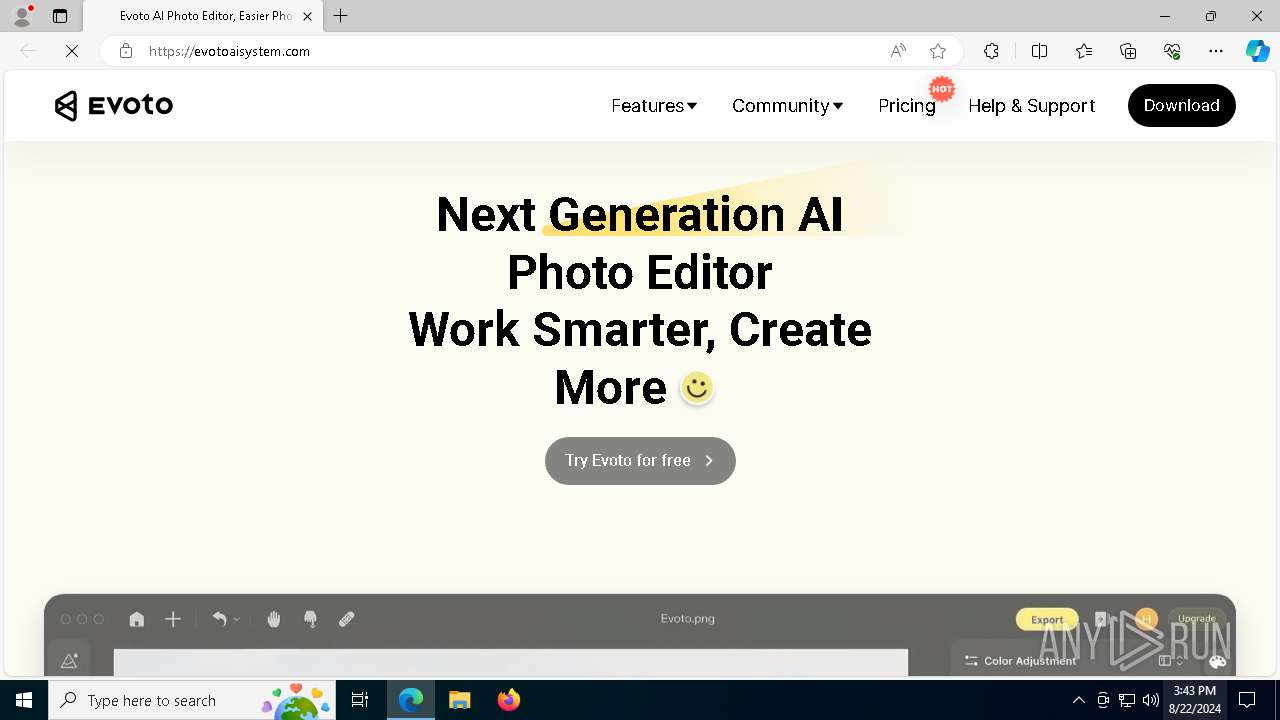Image resolution: width=1280 pixels, height=720 pixels.
Task: Stop loading the page
Action: click(x=71, y=51)
